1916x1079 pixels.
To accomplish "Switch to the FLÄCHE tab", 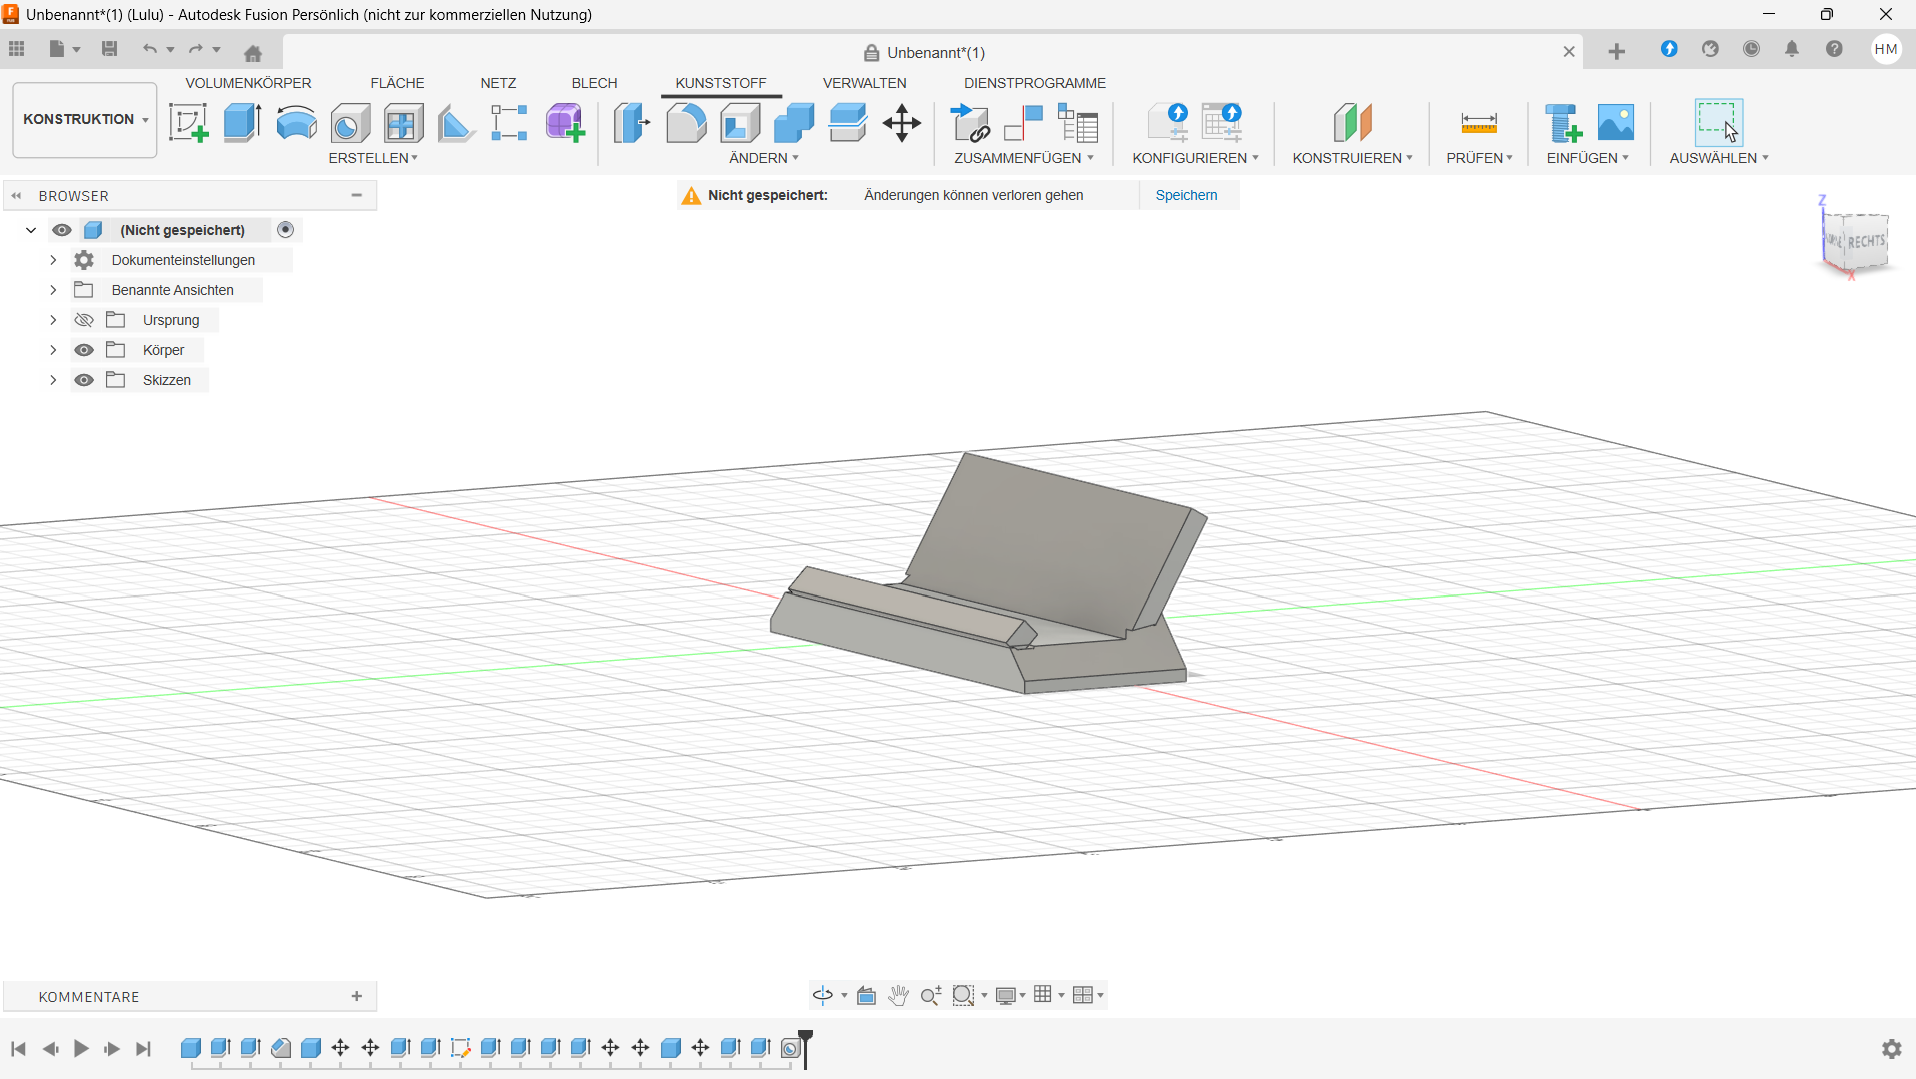I will tap(397, 83).
